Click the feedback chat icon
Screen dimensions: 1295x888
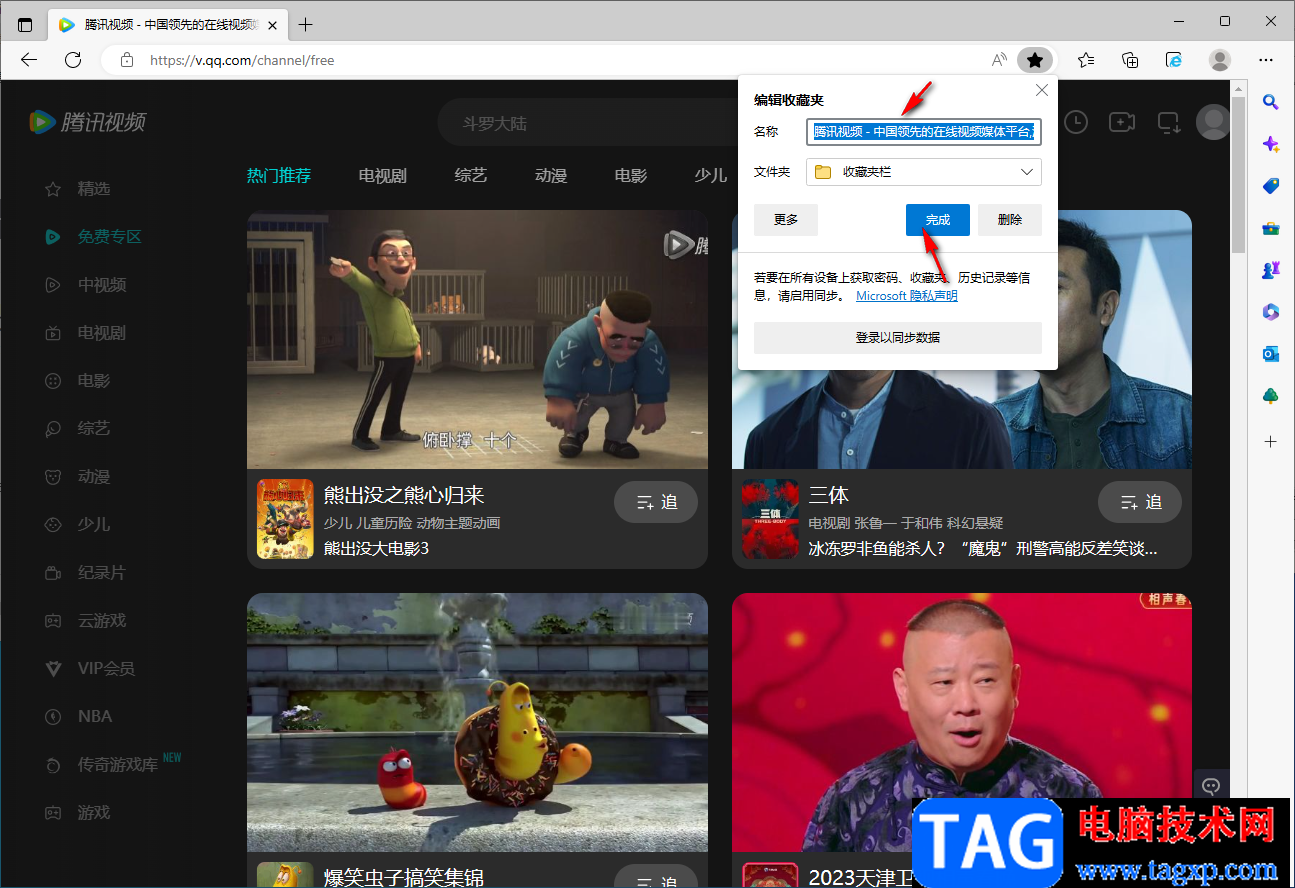pos(1211,786)
